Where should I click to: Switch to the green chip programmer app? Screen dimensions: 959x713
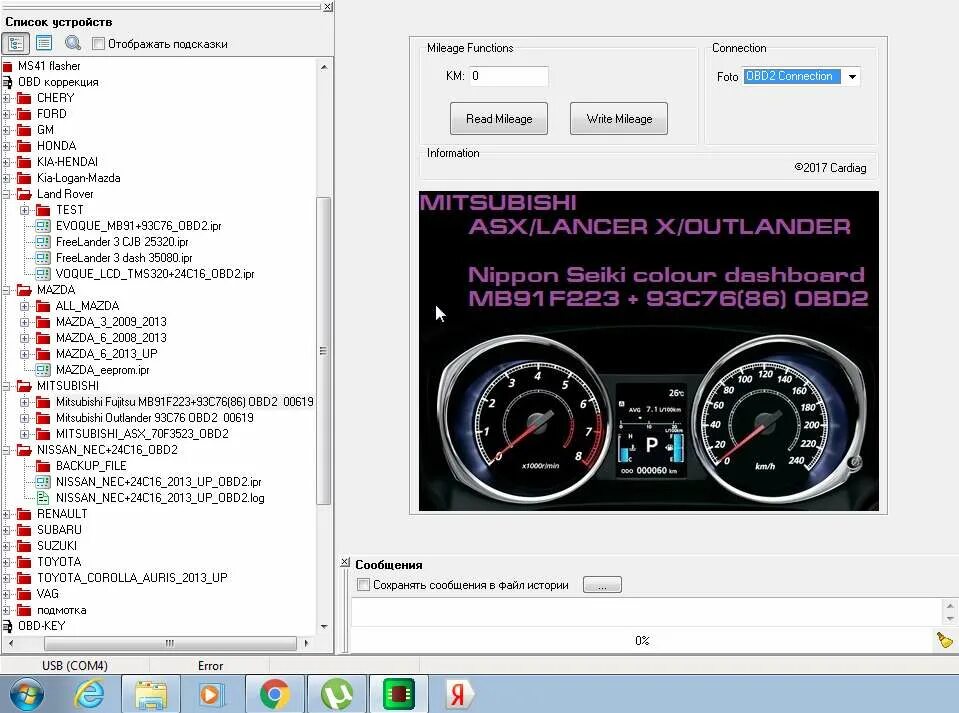point(398,695)
